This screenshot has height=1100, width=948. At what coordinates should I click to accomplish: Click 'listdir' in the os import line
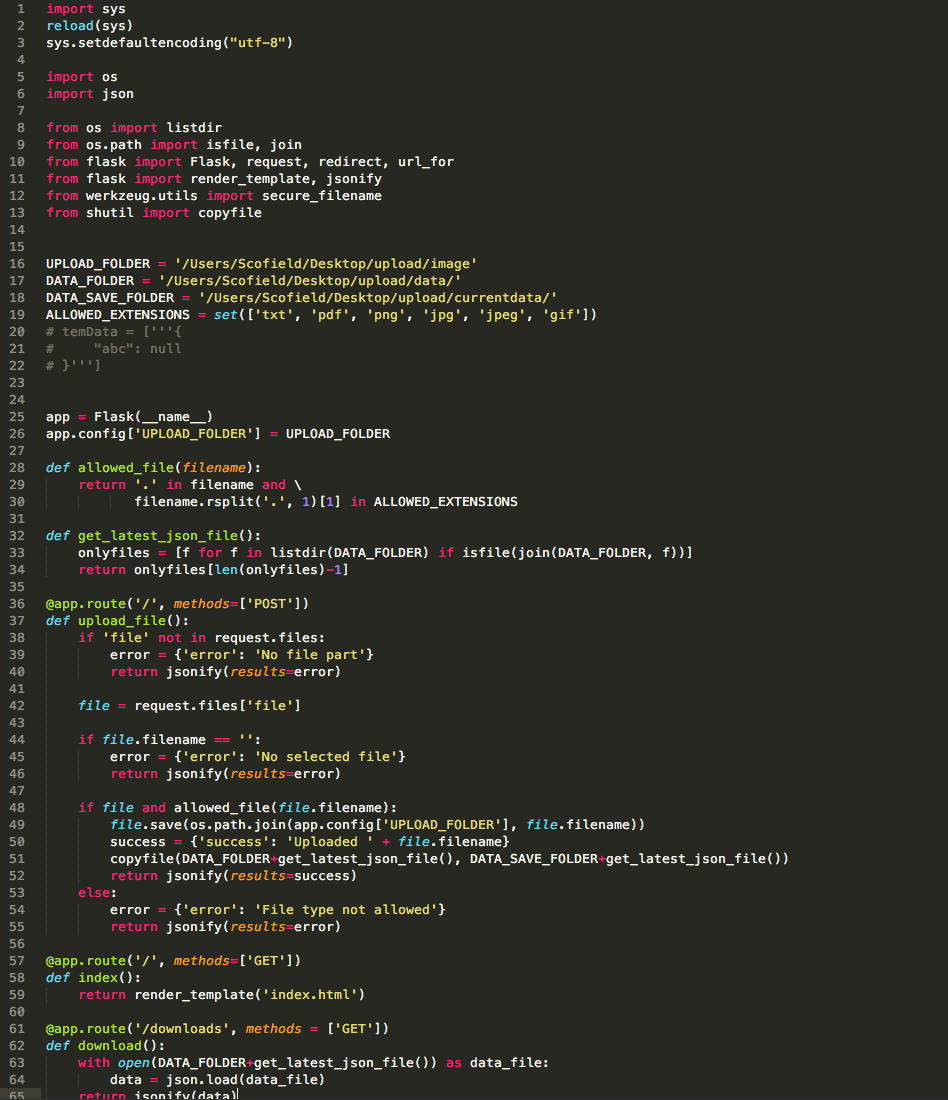coord(194,128)
